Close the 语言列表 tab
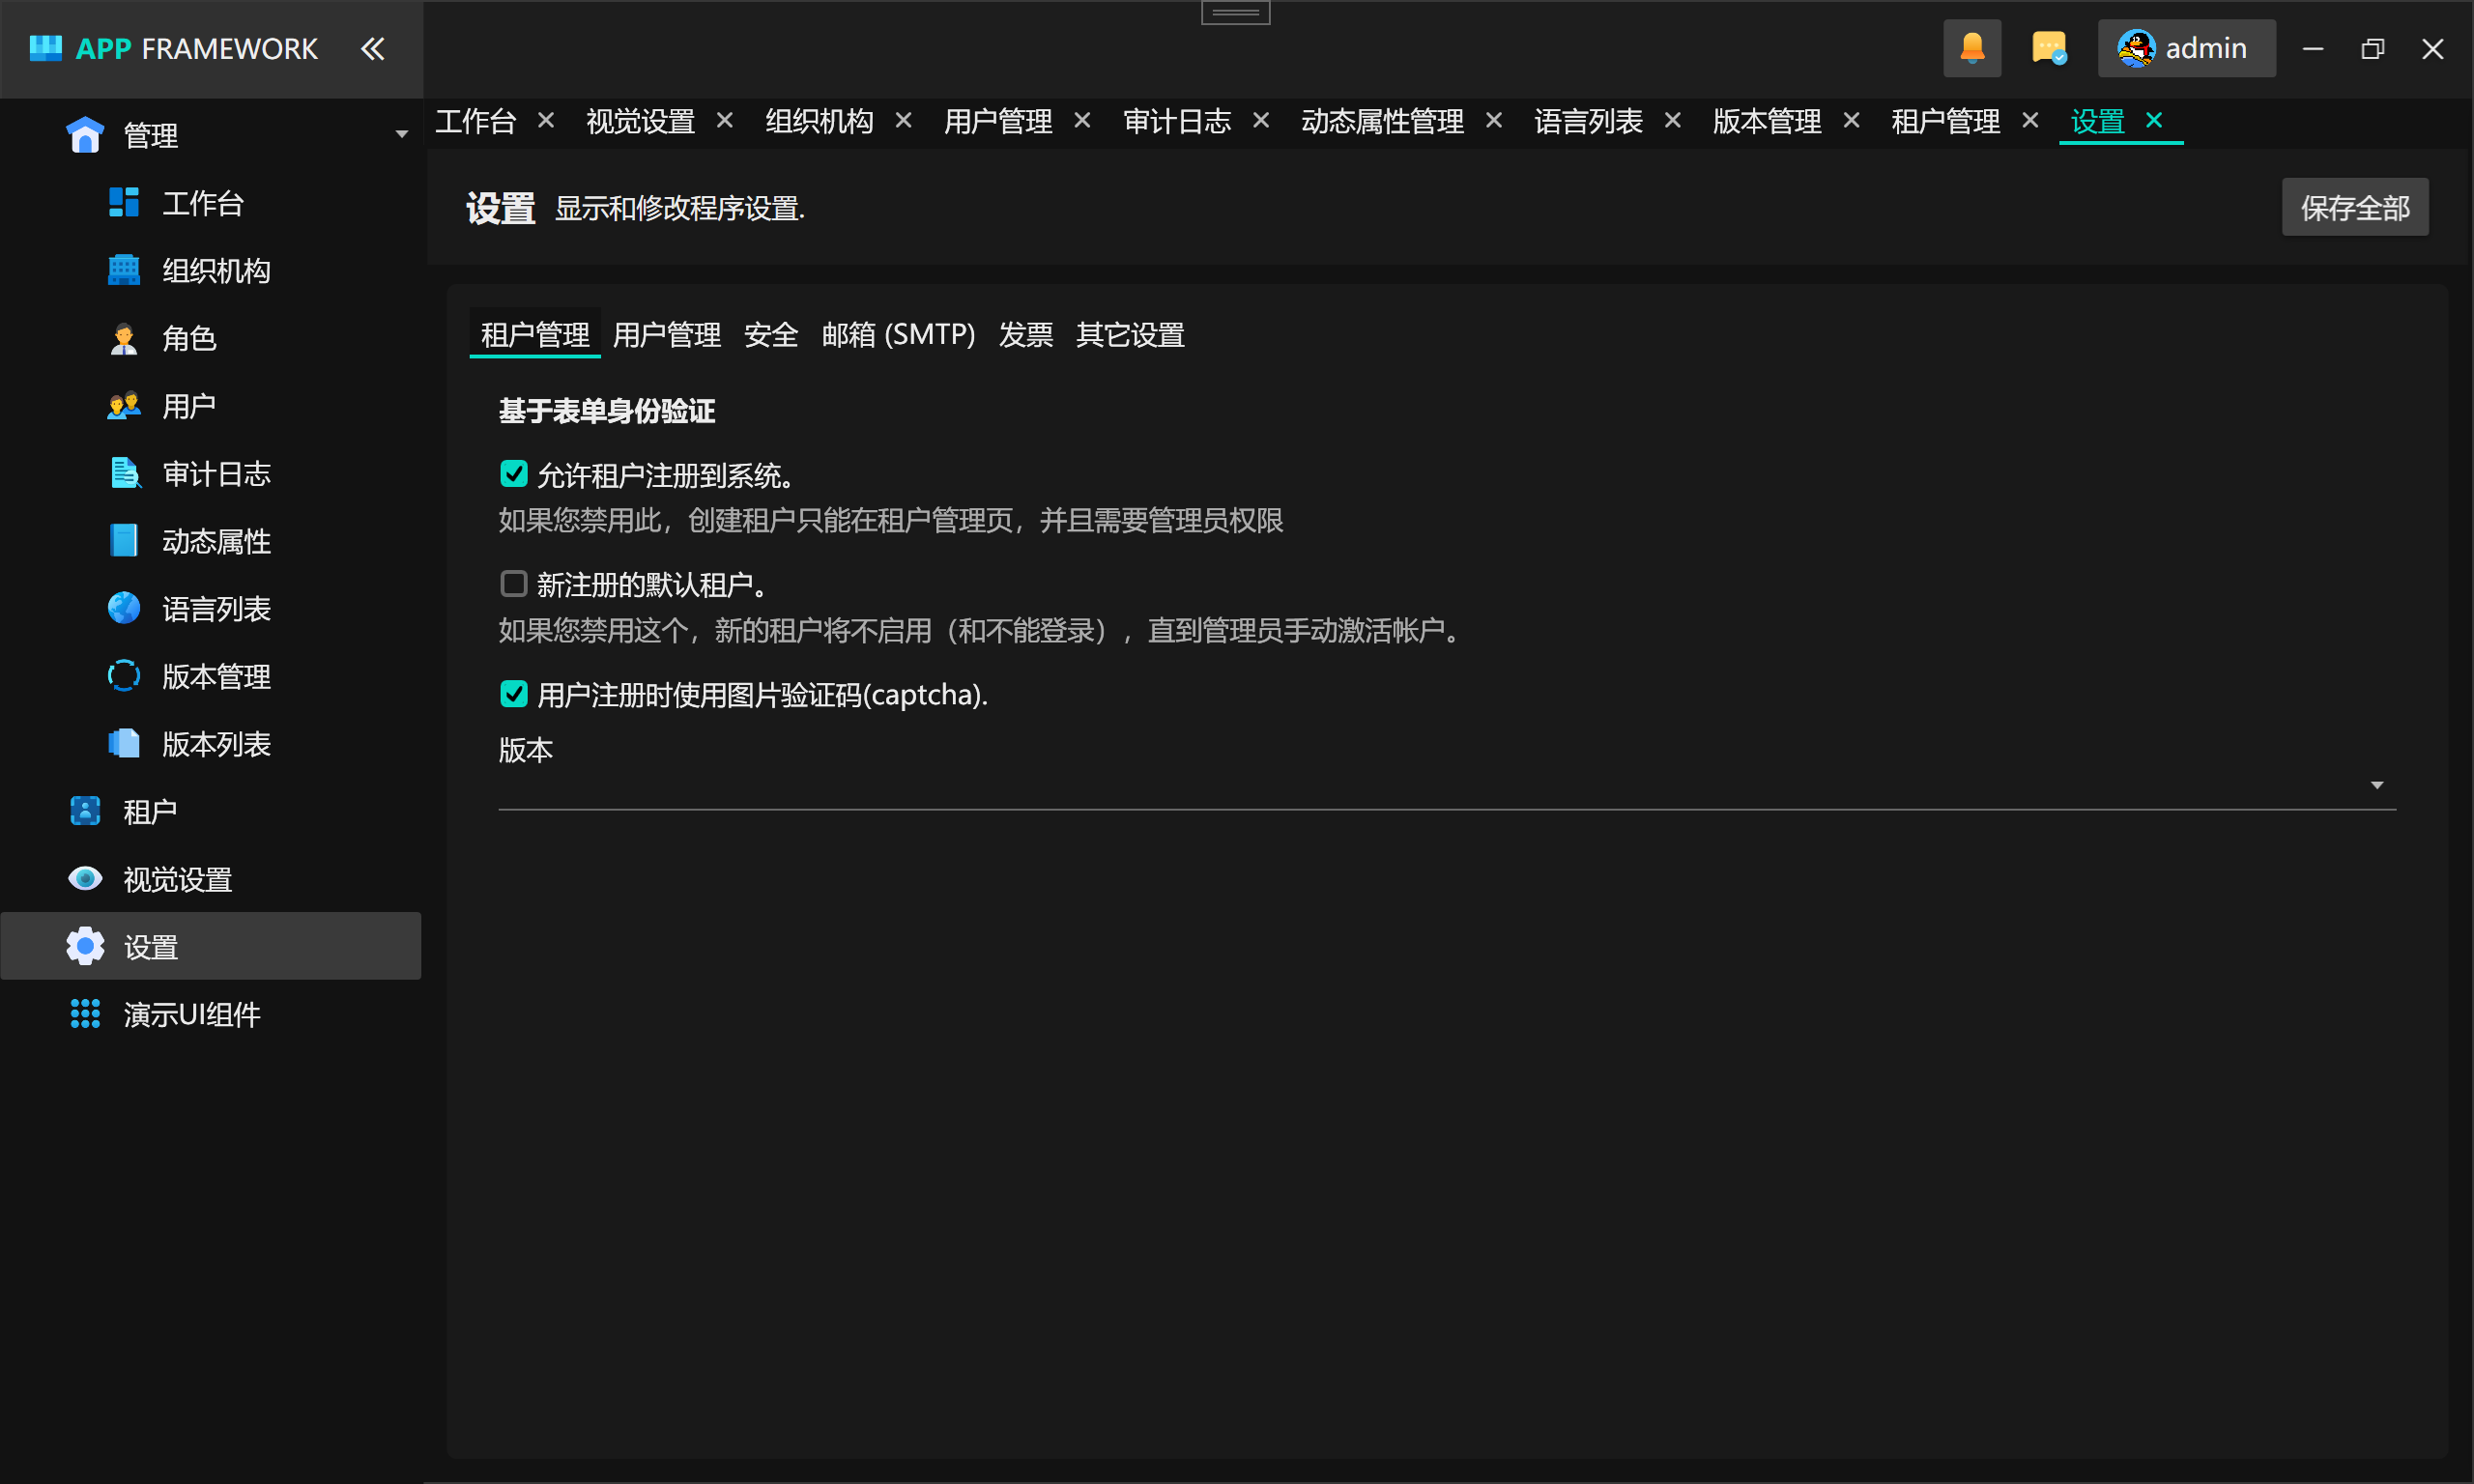2474x1484 pixels. 1672,121
